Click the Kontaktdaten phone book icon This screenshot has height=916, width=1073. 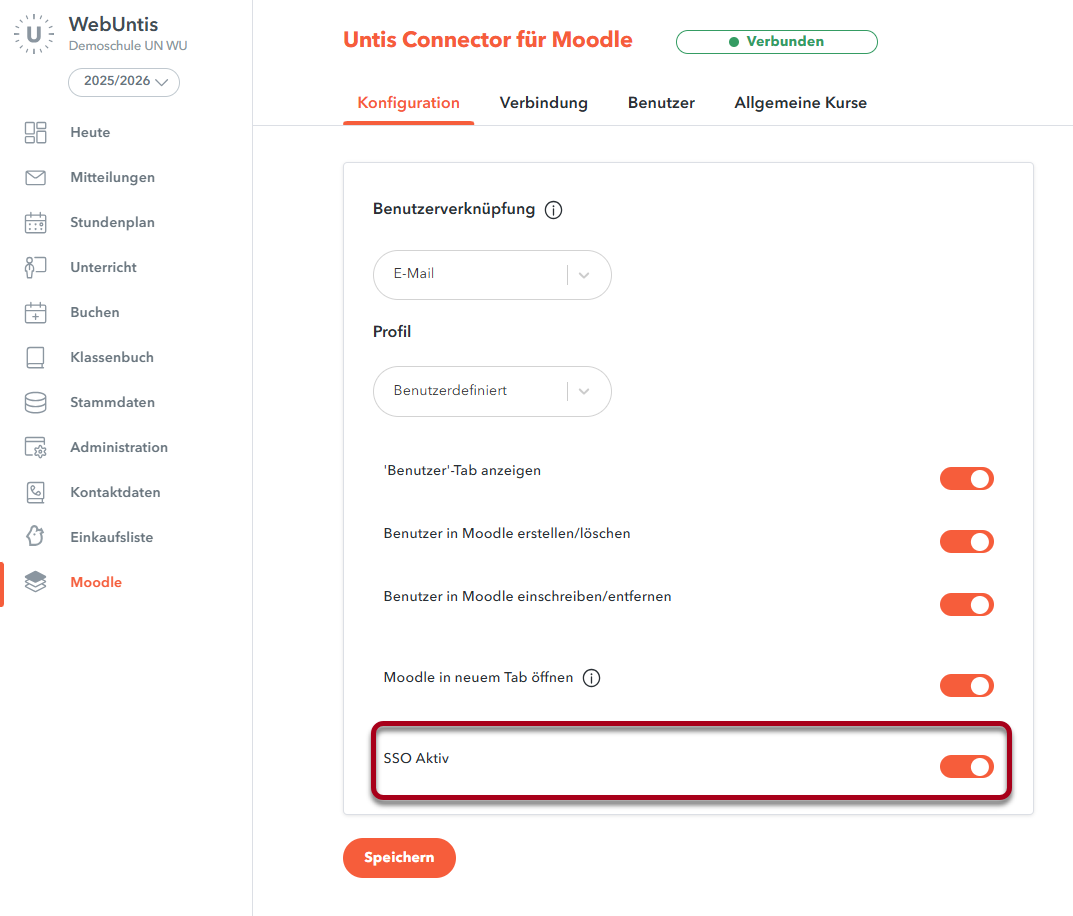36,492
